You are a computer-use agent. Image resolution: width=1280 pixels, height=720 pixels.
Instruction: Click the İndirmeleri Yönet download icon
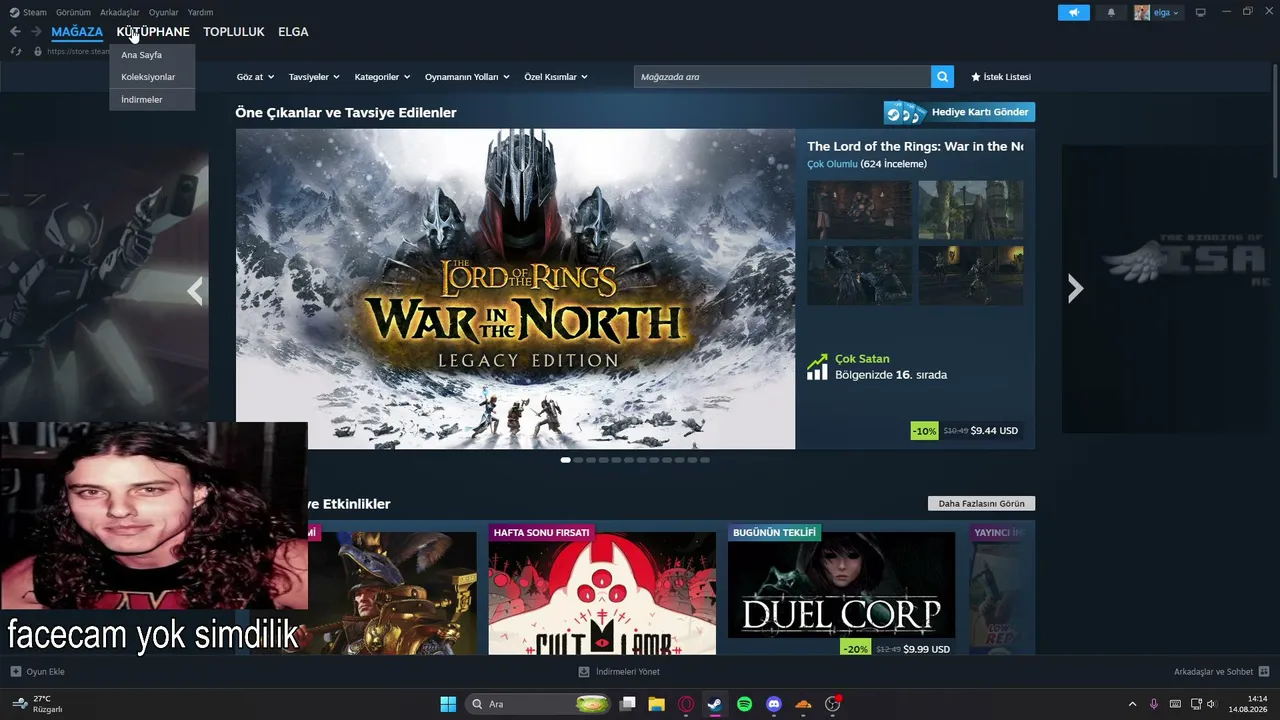(x=584, y=672)
